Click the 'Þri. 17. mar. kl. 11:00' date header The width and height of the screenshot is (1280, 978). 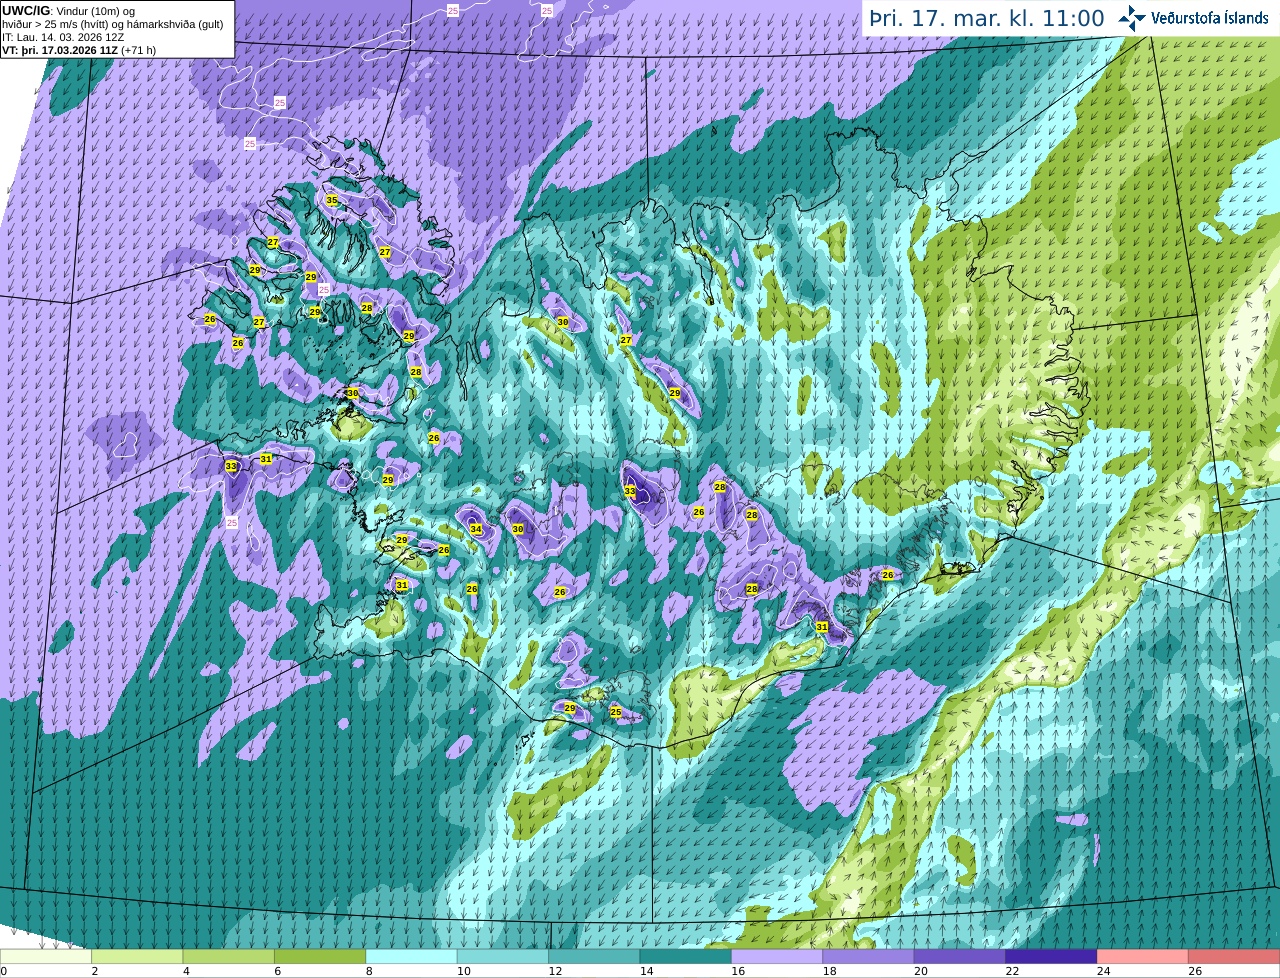coord(987,18)
